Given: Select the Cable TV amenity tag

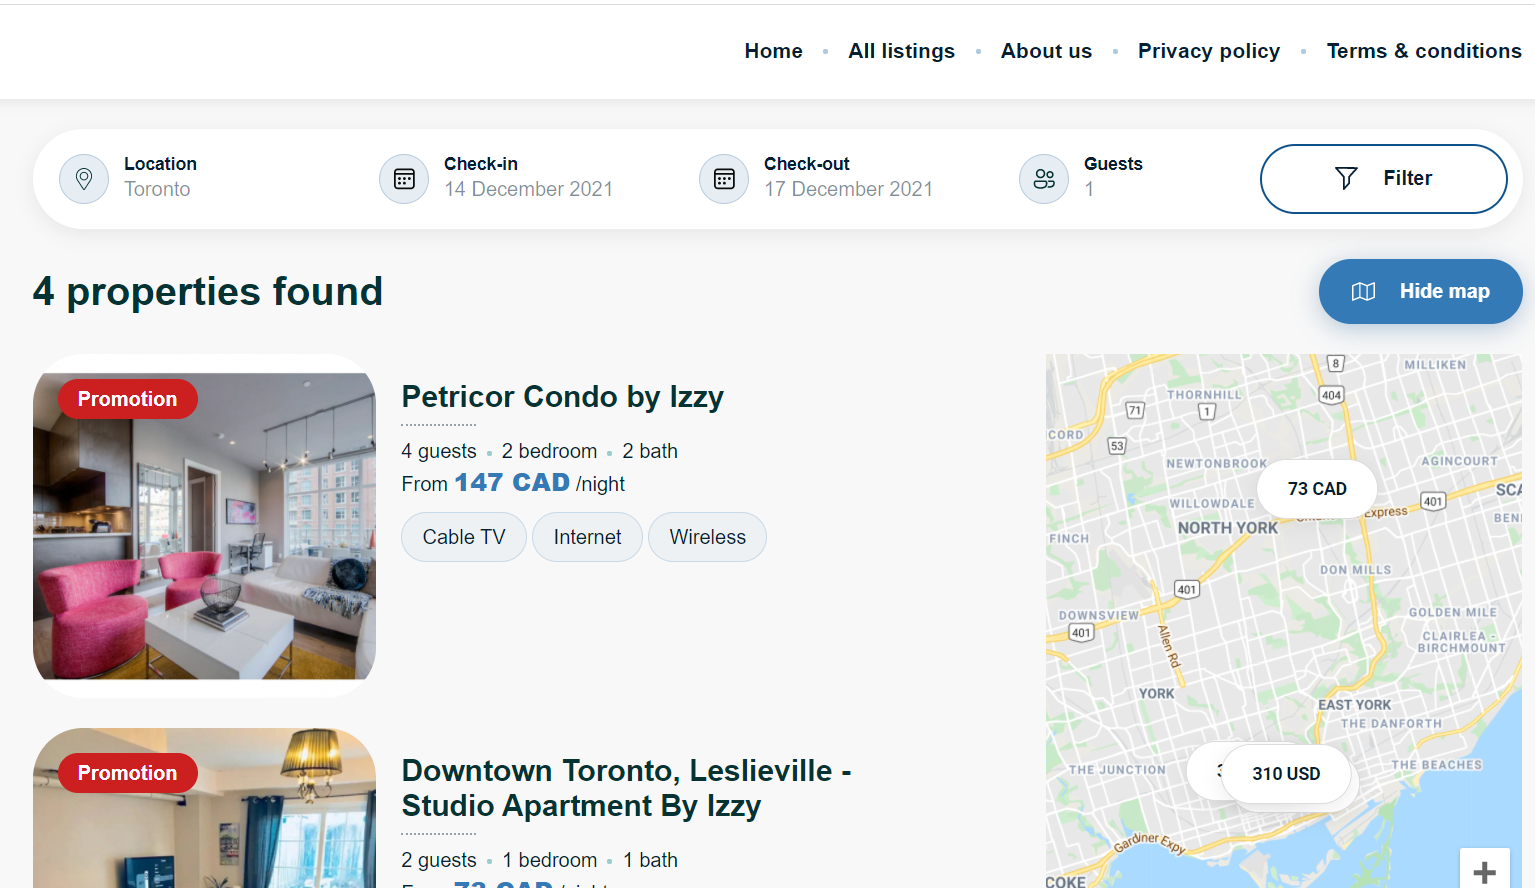Looking at the screenshot, I should coord(463,537).
